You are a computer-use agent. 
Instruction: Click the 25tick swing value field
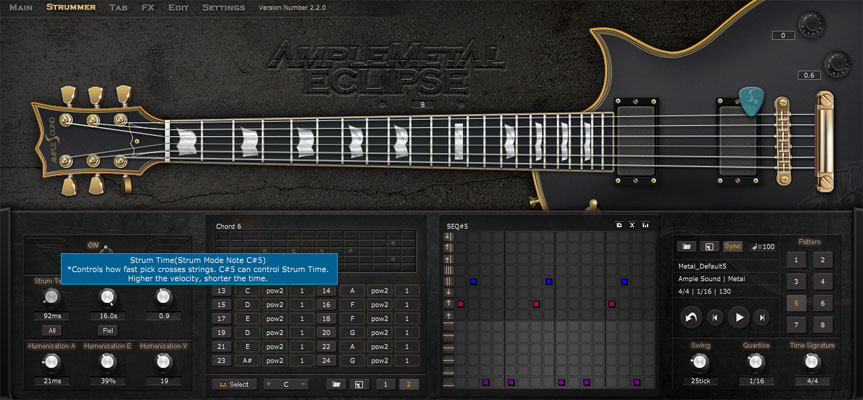click(x=700, y=381)
